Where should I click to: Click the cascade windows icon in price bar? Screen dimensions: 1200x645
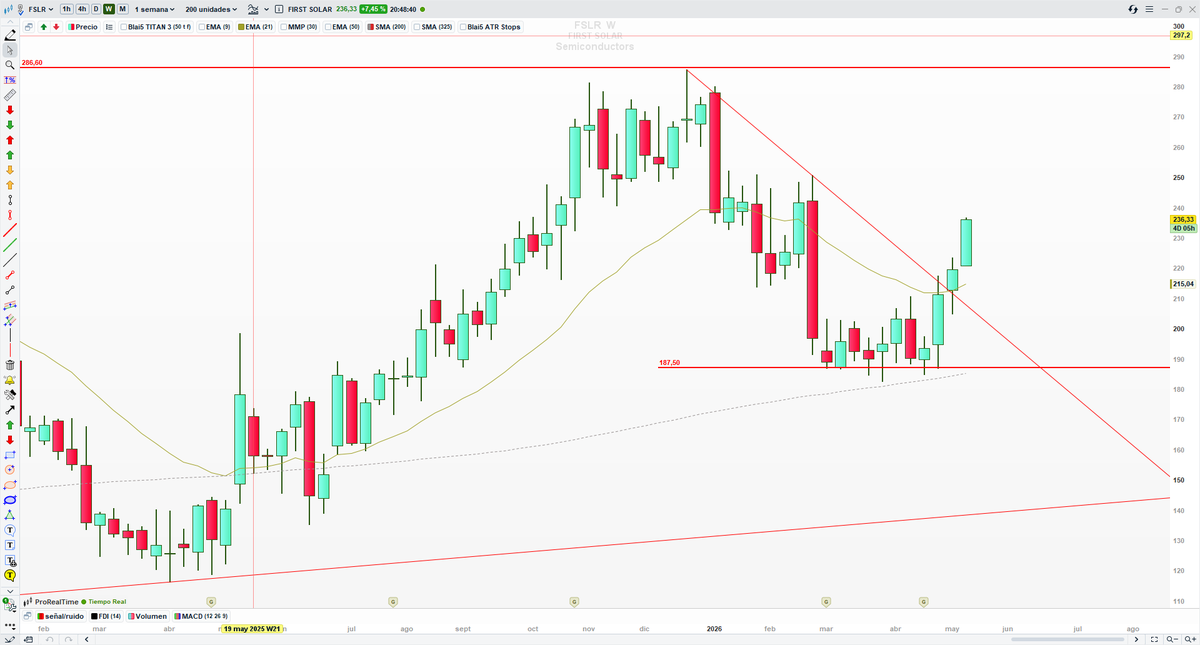(28, 27)
